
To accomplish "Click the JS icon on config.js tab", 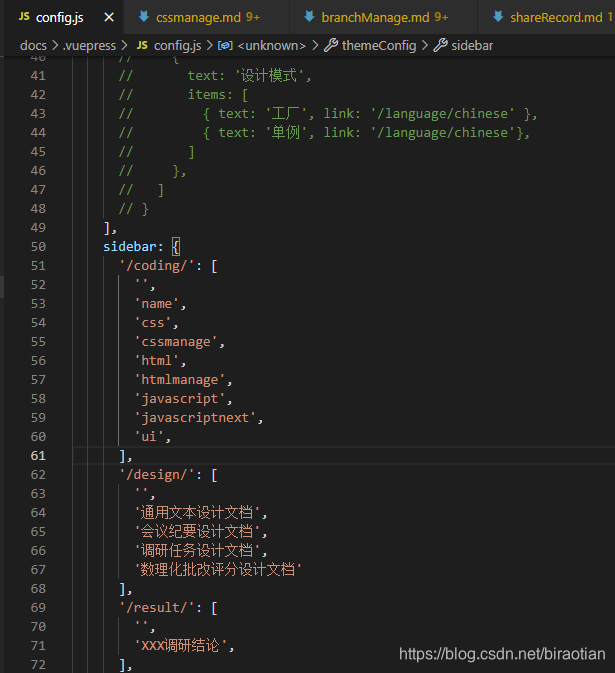I will click(24, 17).
